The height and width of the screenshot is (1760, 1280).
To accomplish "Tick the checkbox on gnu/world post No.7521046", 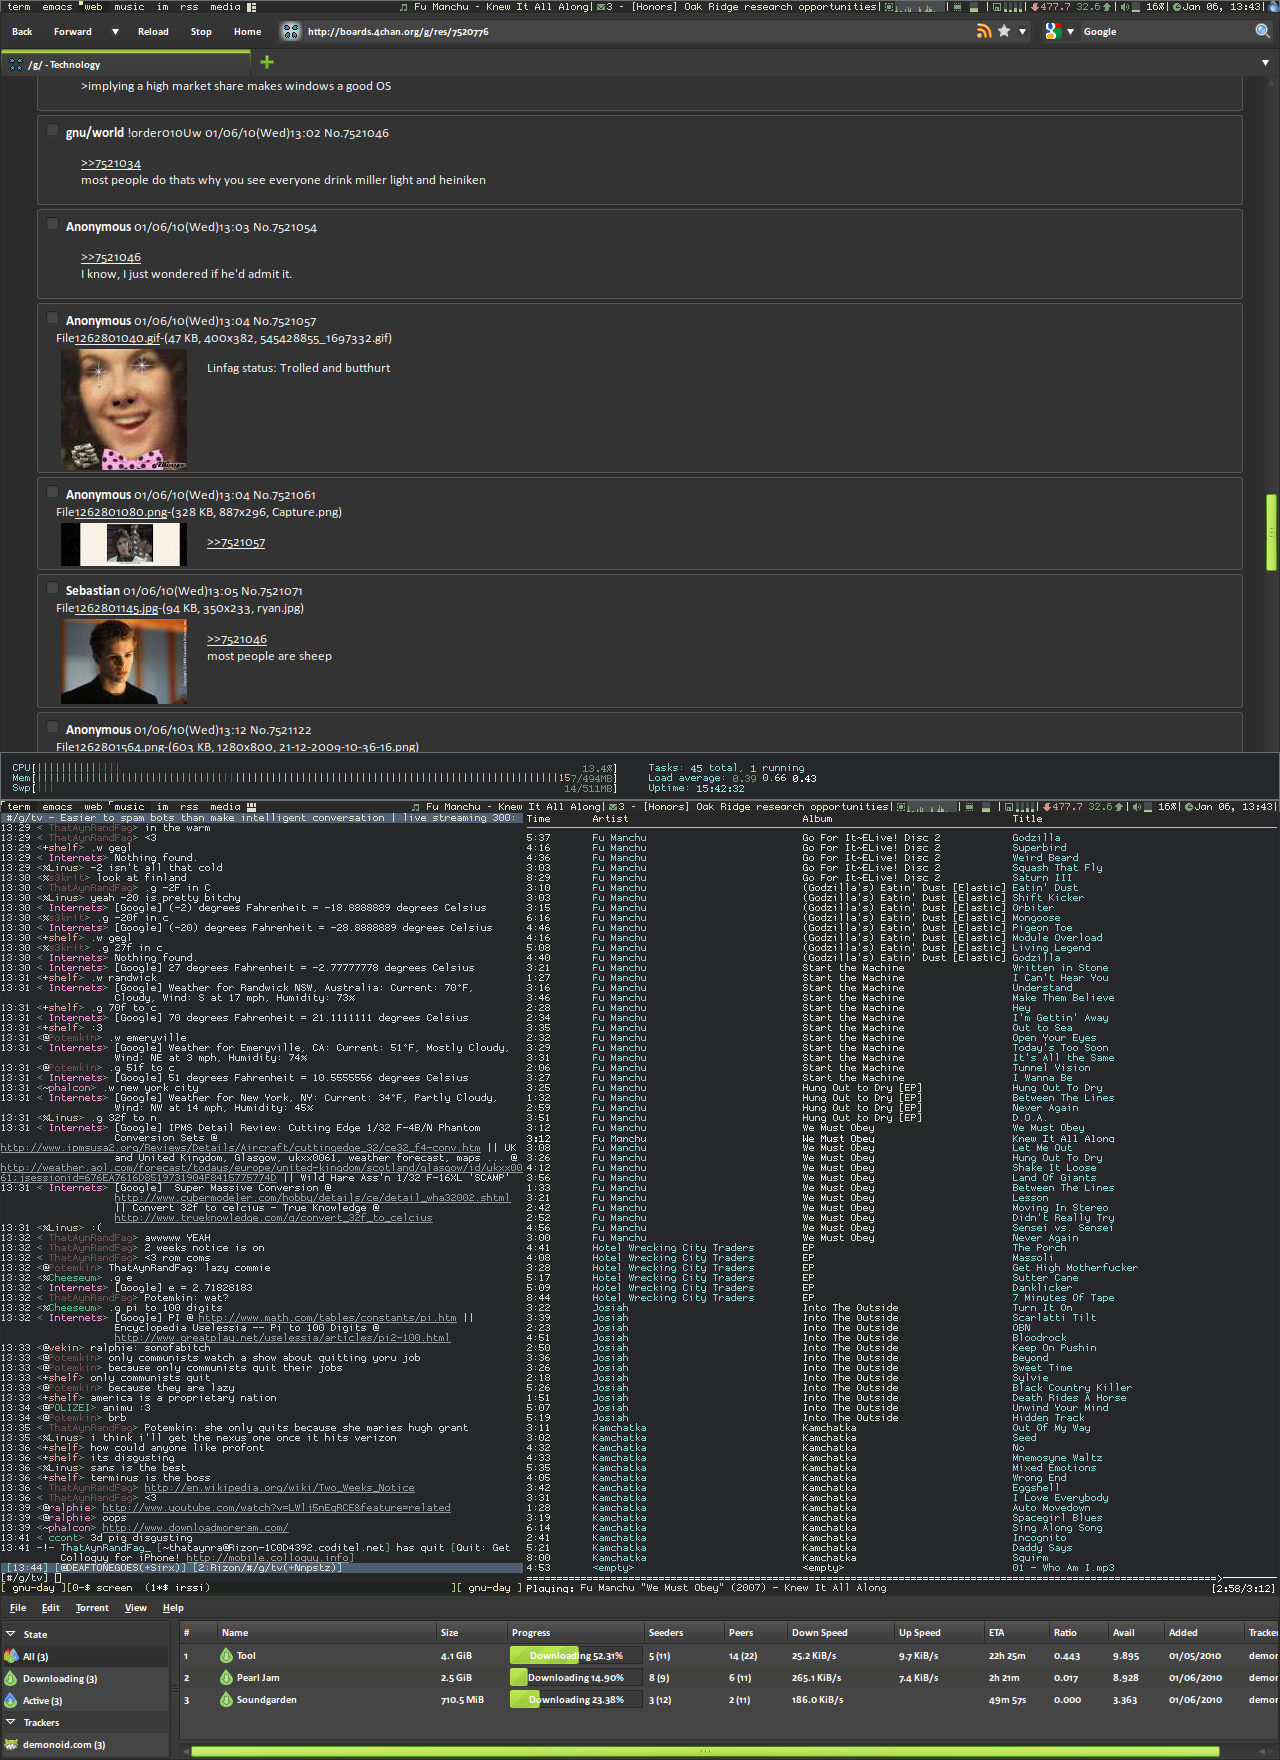I will [x=52, y=130].
